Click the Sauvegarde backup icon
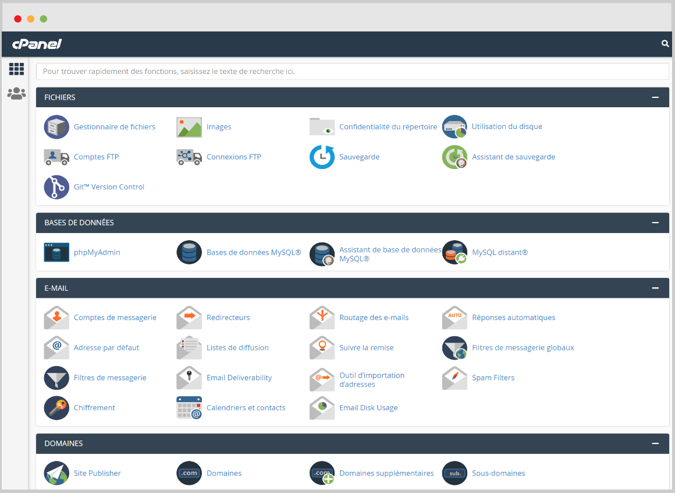 click(322, 157)
